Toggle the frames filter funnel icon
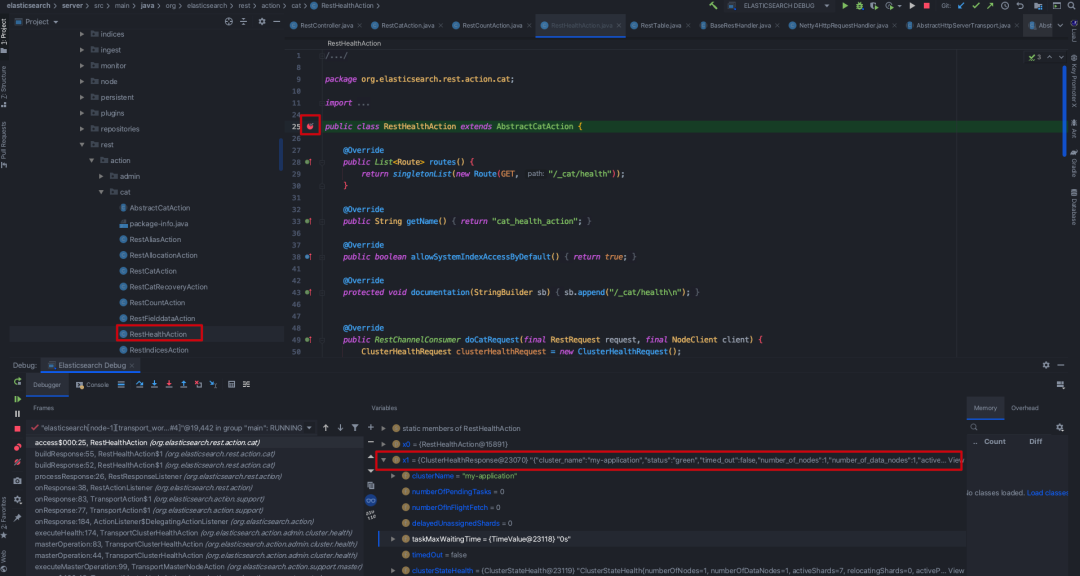This screenshot has width=1080, height=576. click(355, 428)
